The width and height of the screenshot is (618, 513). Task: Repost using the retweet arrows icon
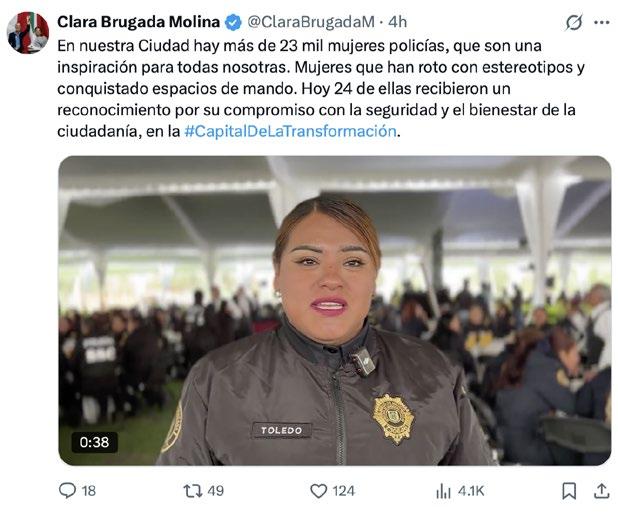click(193, 491)
